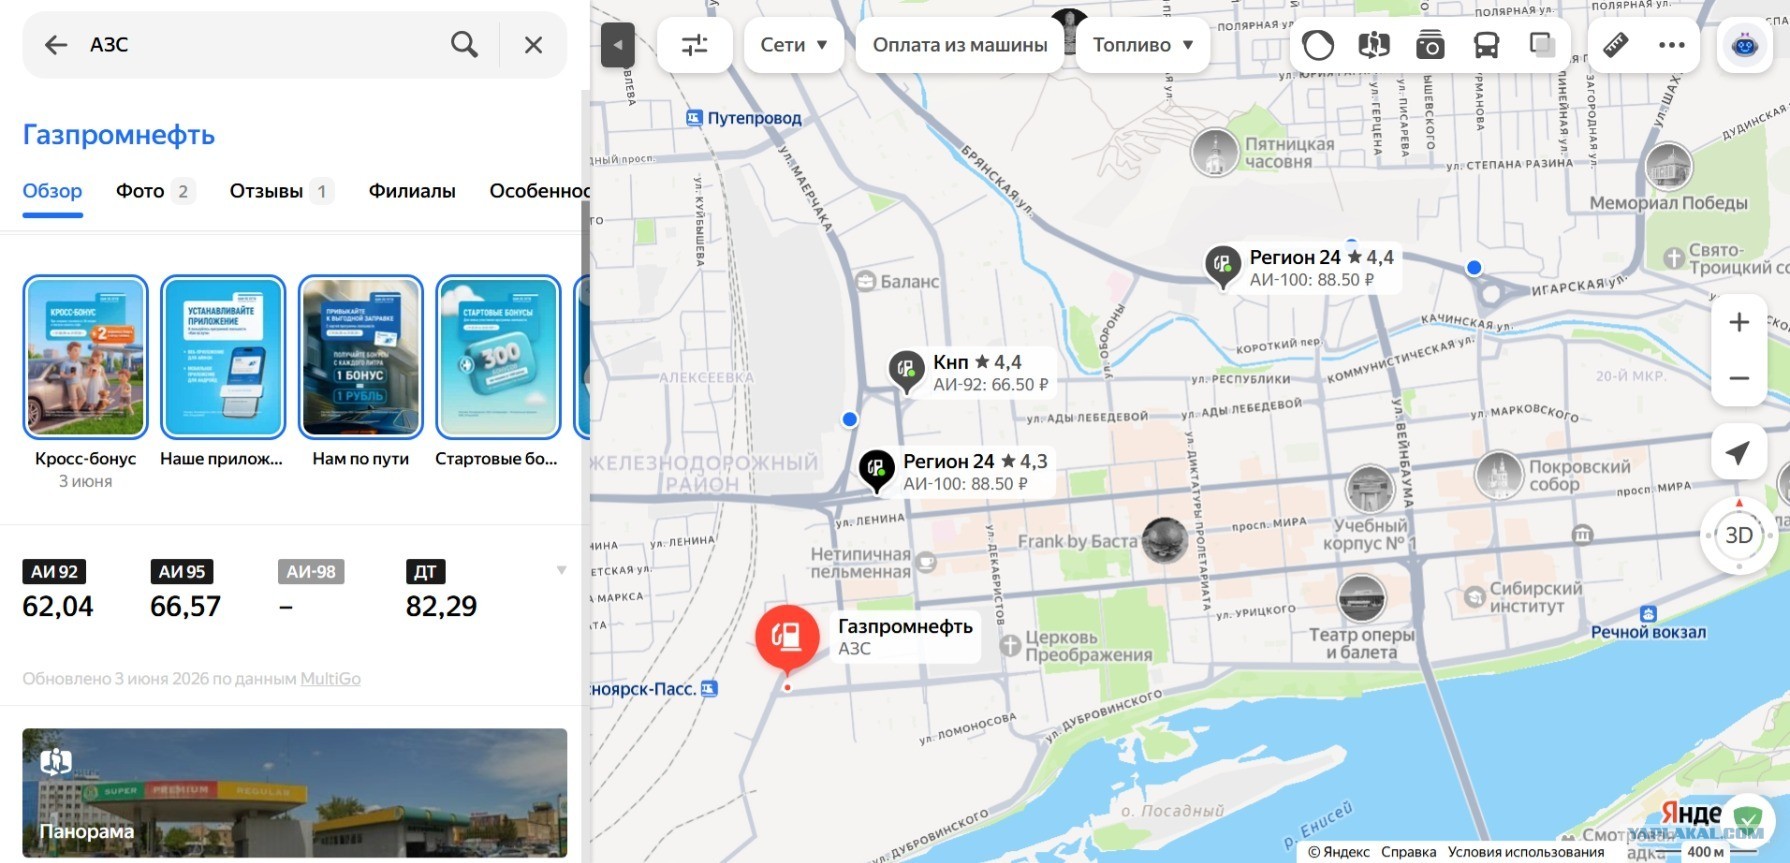The width and height of the screenshot is (1790, 863).
Task: Open Театр оперы и балета marker
Action: click(1361, 600)
